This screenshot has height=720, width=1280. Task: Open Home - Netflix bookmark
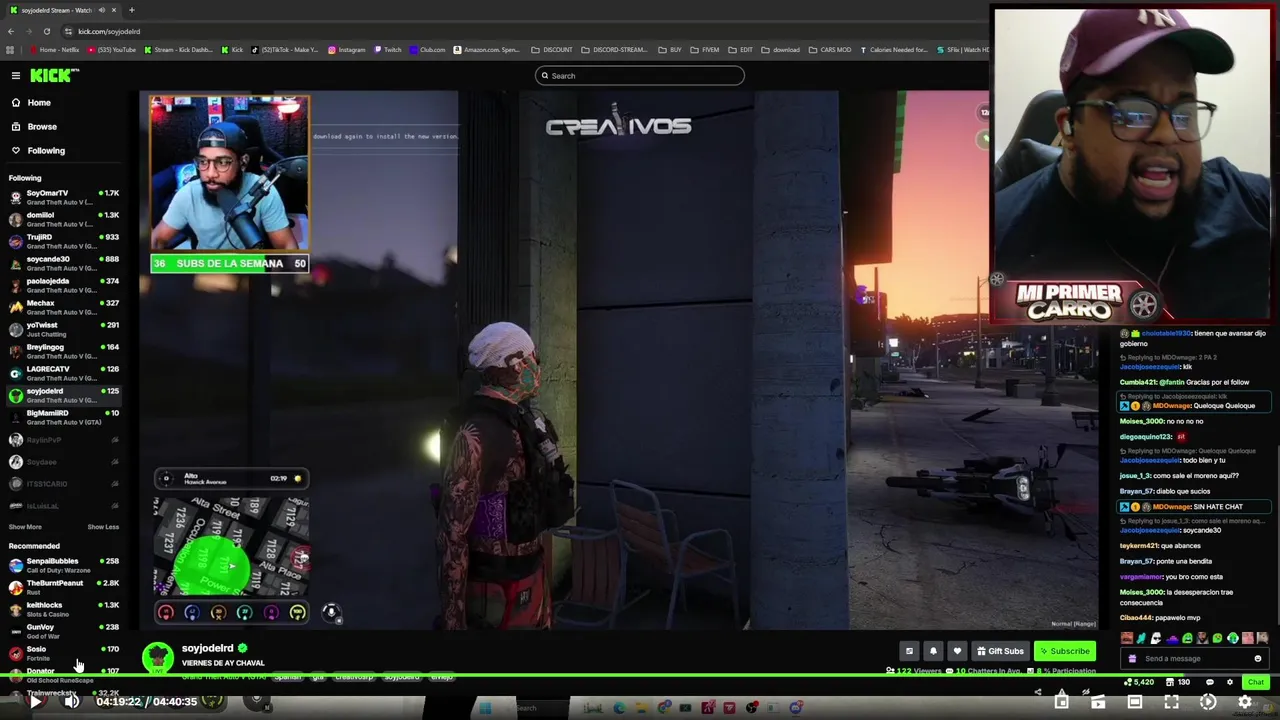(55, 50)
